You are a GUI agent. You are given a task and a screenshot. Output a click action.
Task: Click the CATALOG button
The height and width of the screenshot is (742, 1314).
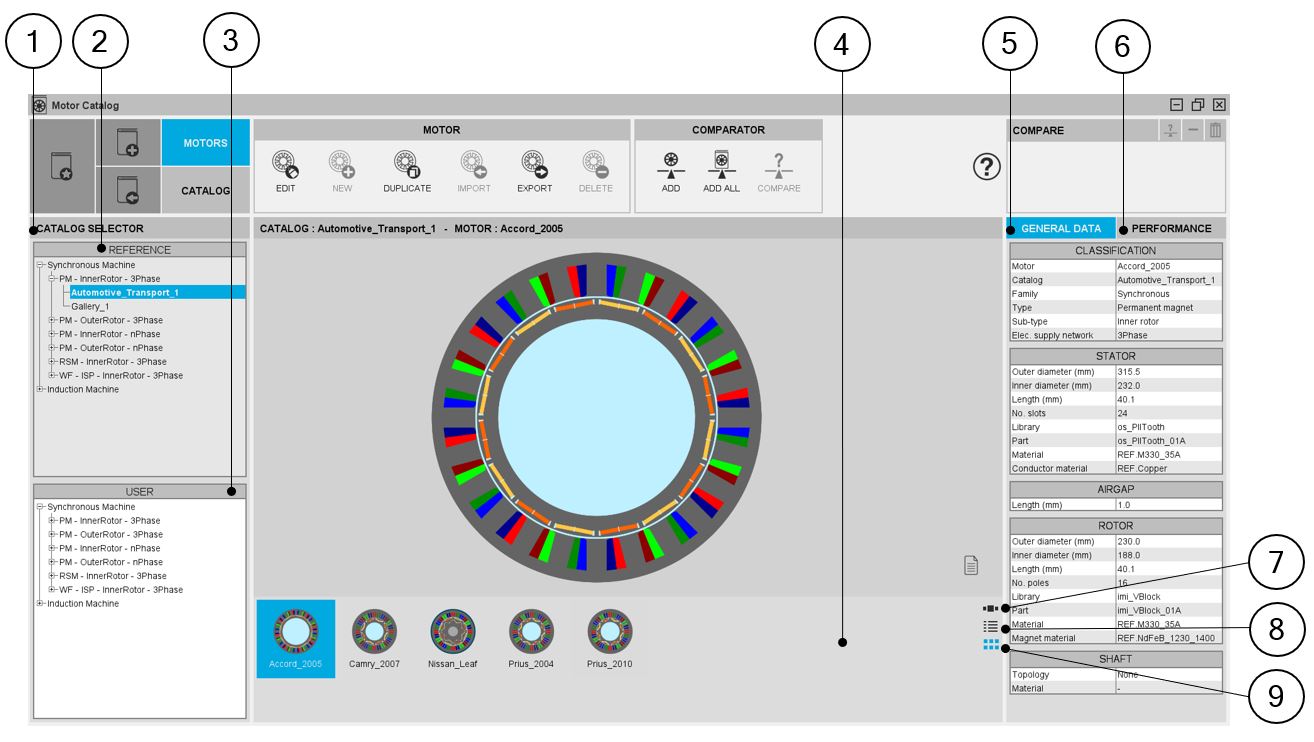coord(205,190)
